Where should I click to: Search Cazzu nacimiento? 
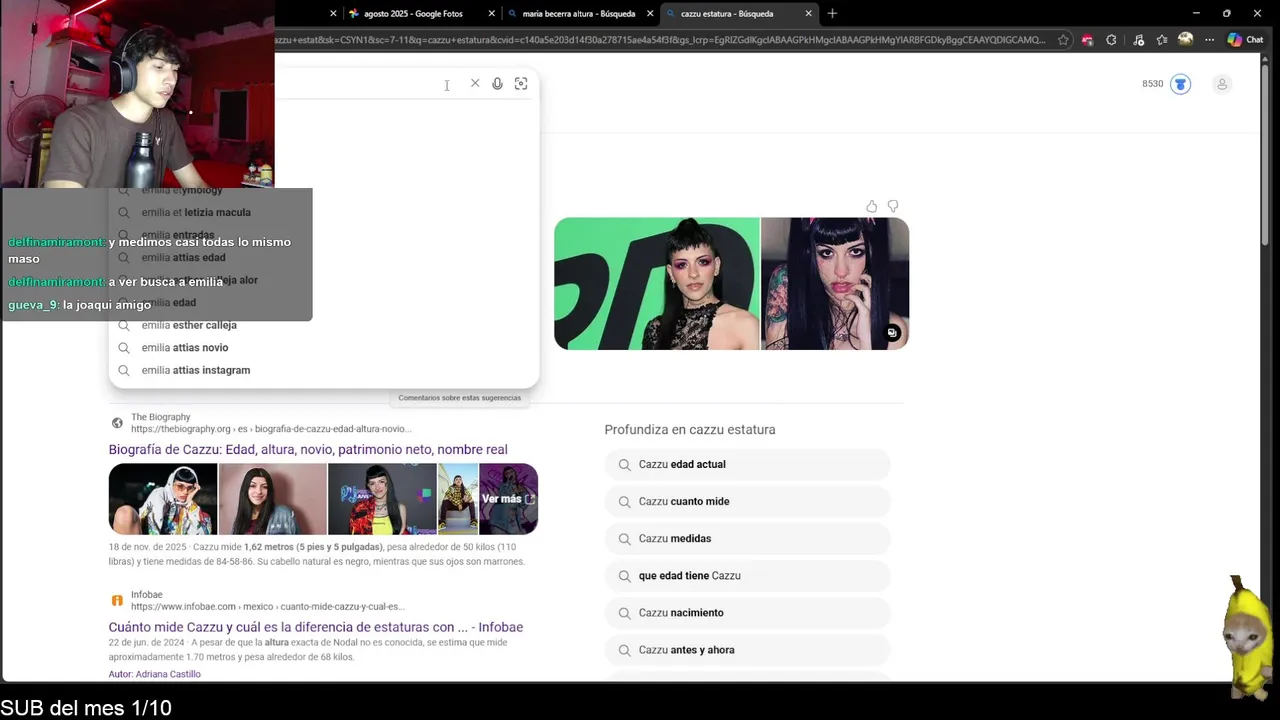point(747,613)
